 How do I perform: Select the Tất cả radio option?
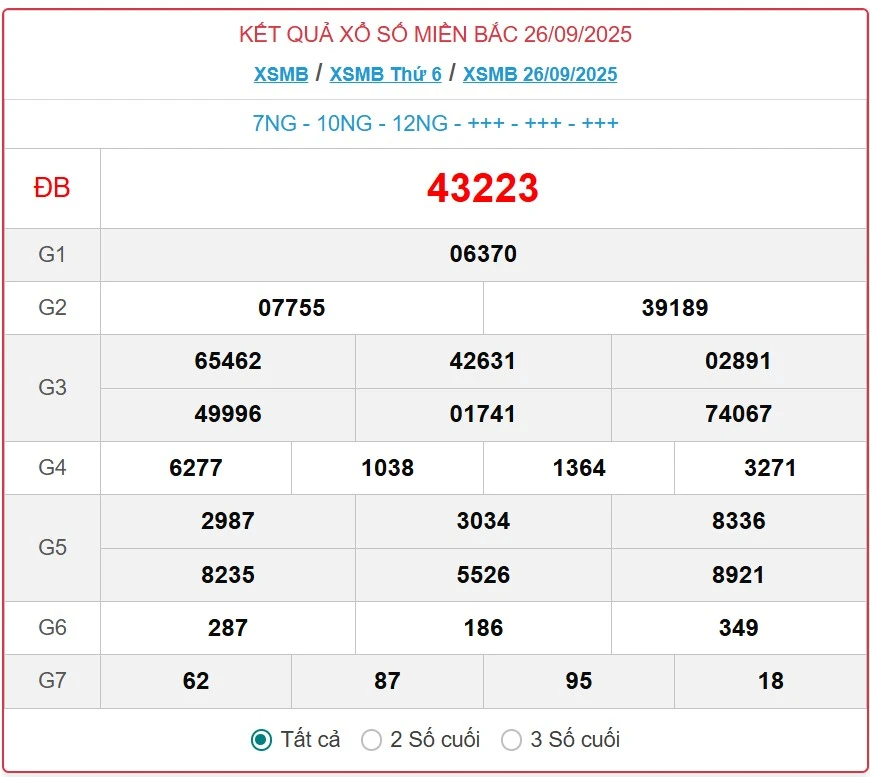pos(261,740)
